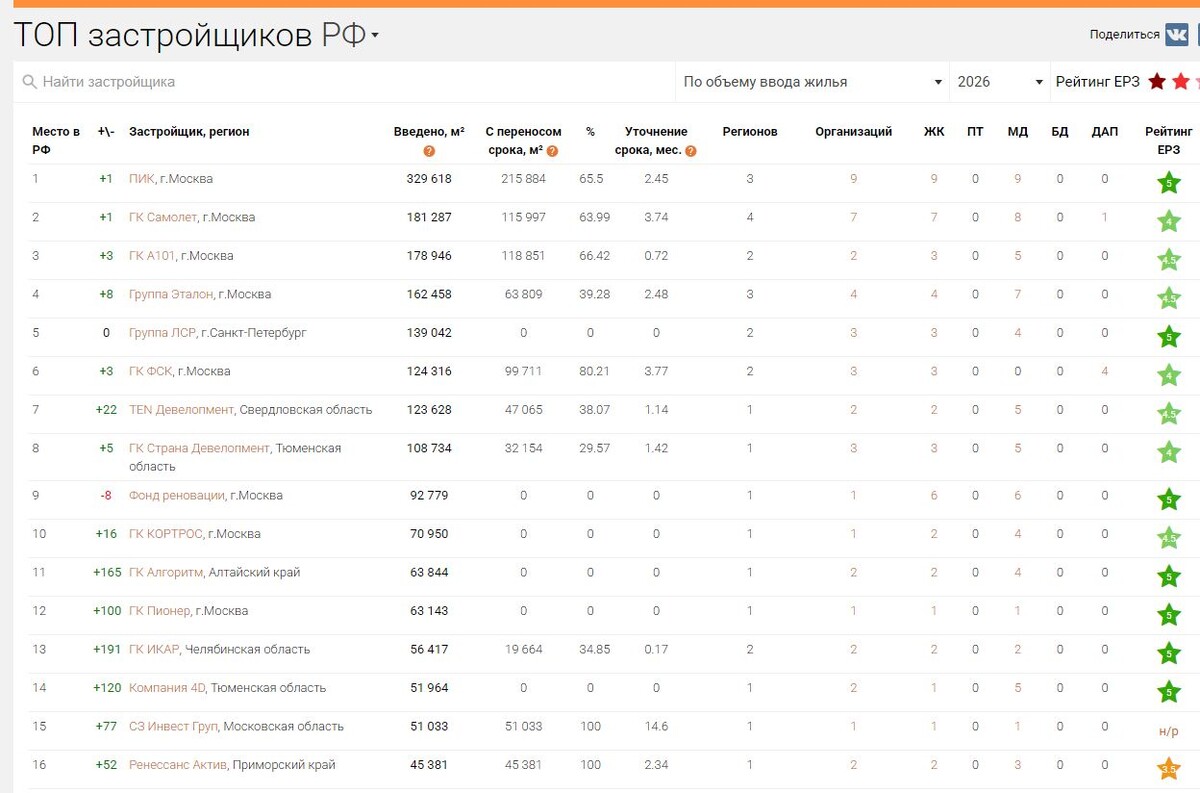The width and height of the screenshot is (1200, 793).
Task: Click н/р rating for СЗ Инвест Груп
Action: pos(1168,731)
